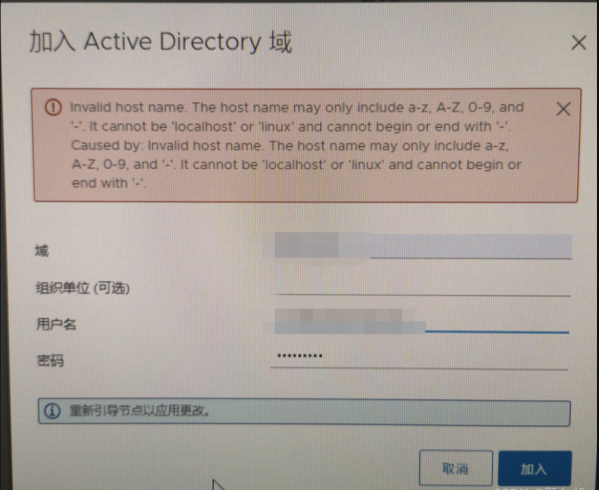The width and height of the screenshot is (599, 490).
Task: Close the 加入 Active Directory 域 dialog
Action: point(579,42)
